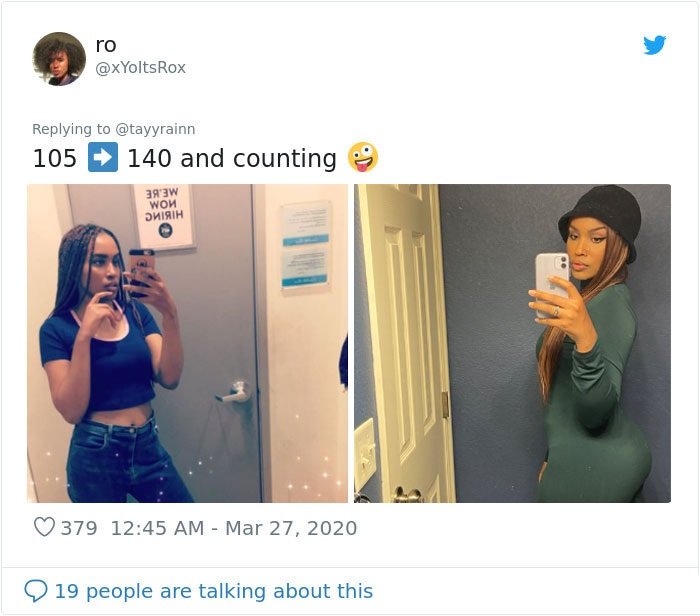700x616 pixels.
Task: Click the zany face emoji
Action: point(363,157)
